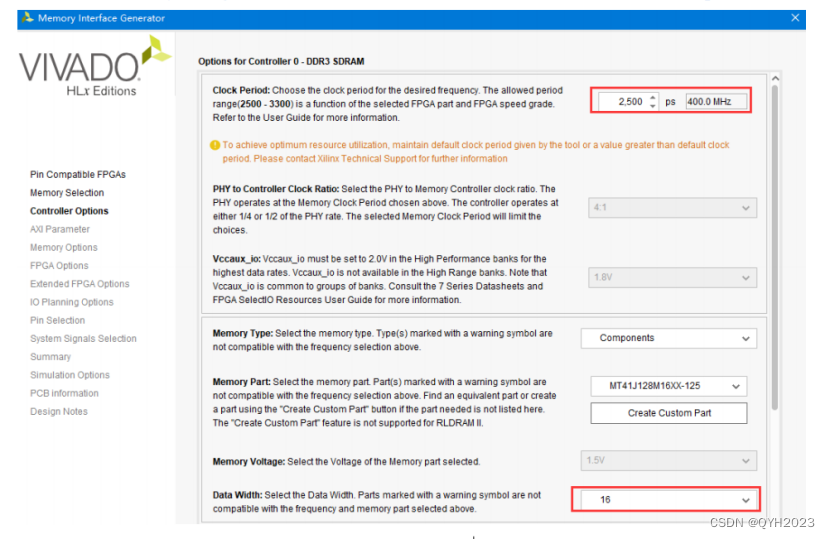
Task: Click the 400.0 MHz frequency field
Action: tap(716, 102)
